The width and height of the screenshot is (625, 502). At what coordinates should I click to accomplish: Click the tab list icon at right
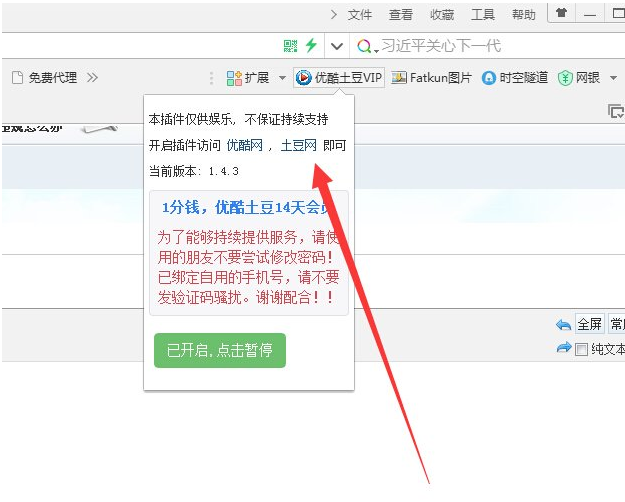tap(615, 111)
